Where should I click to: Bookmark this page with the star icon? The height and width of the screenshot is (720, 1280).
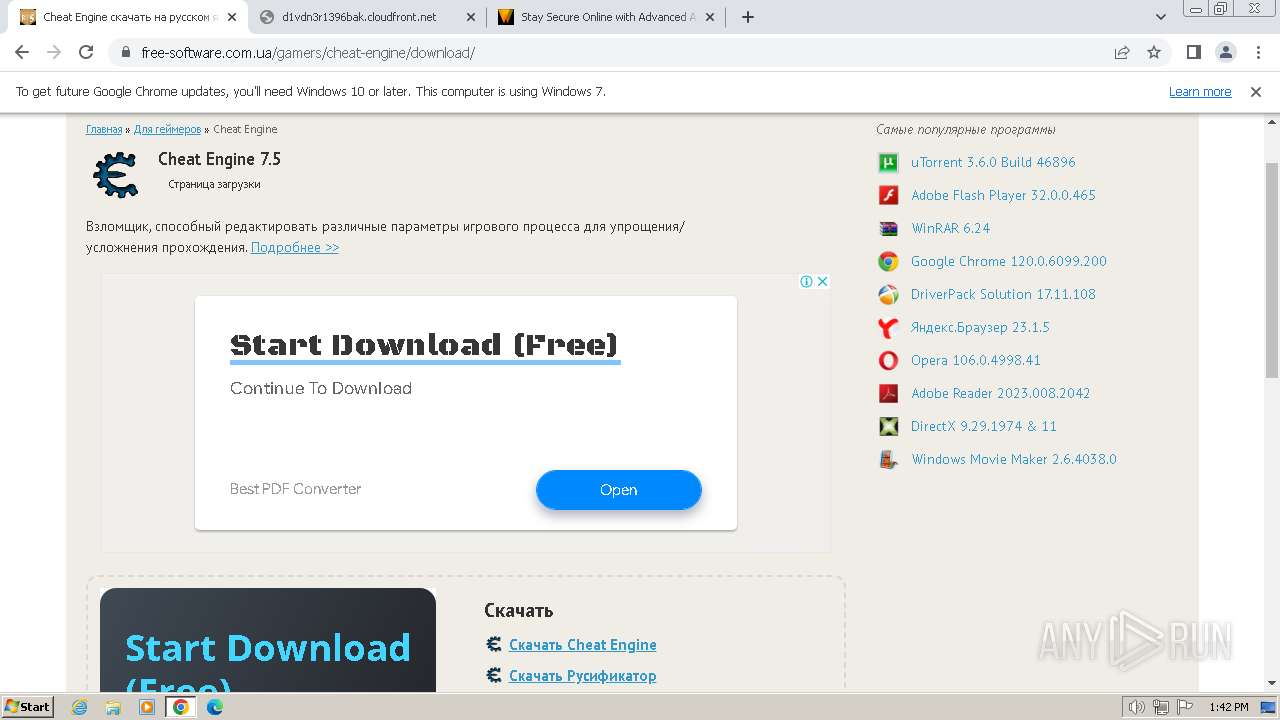(1154, 52)
